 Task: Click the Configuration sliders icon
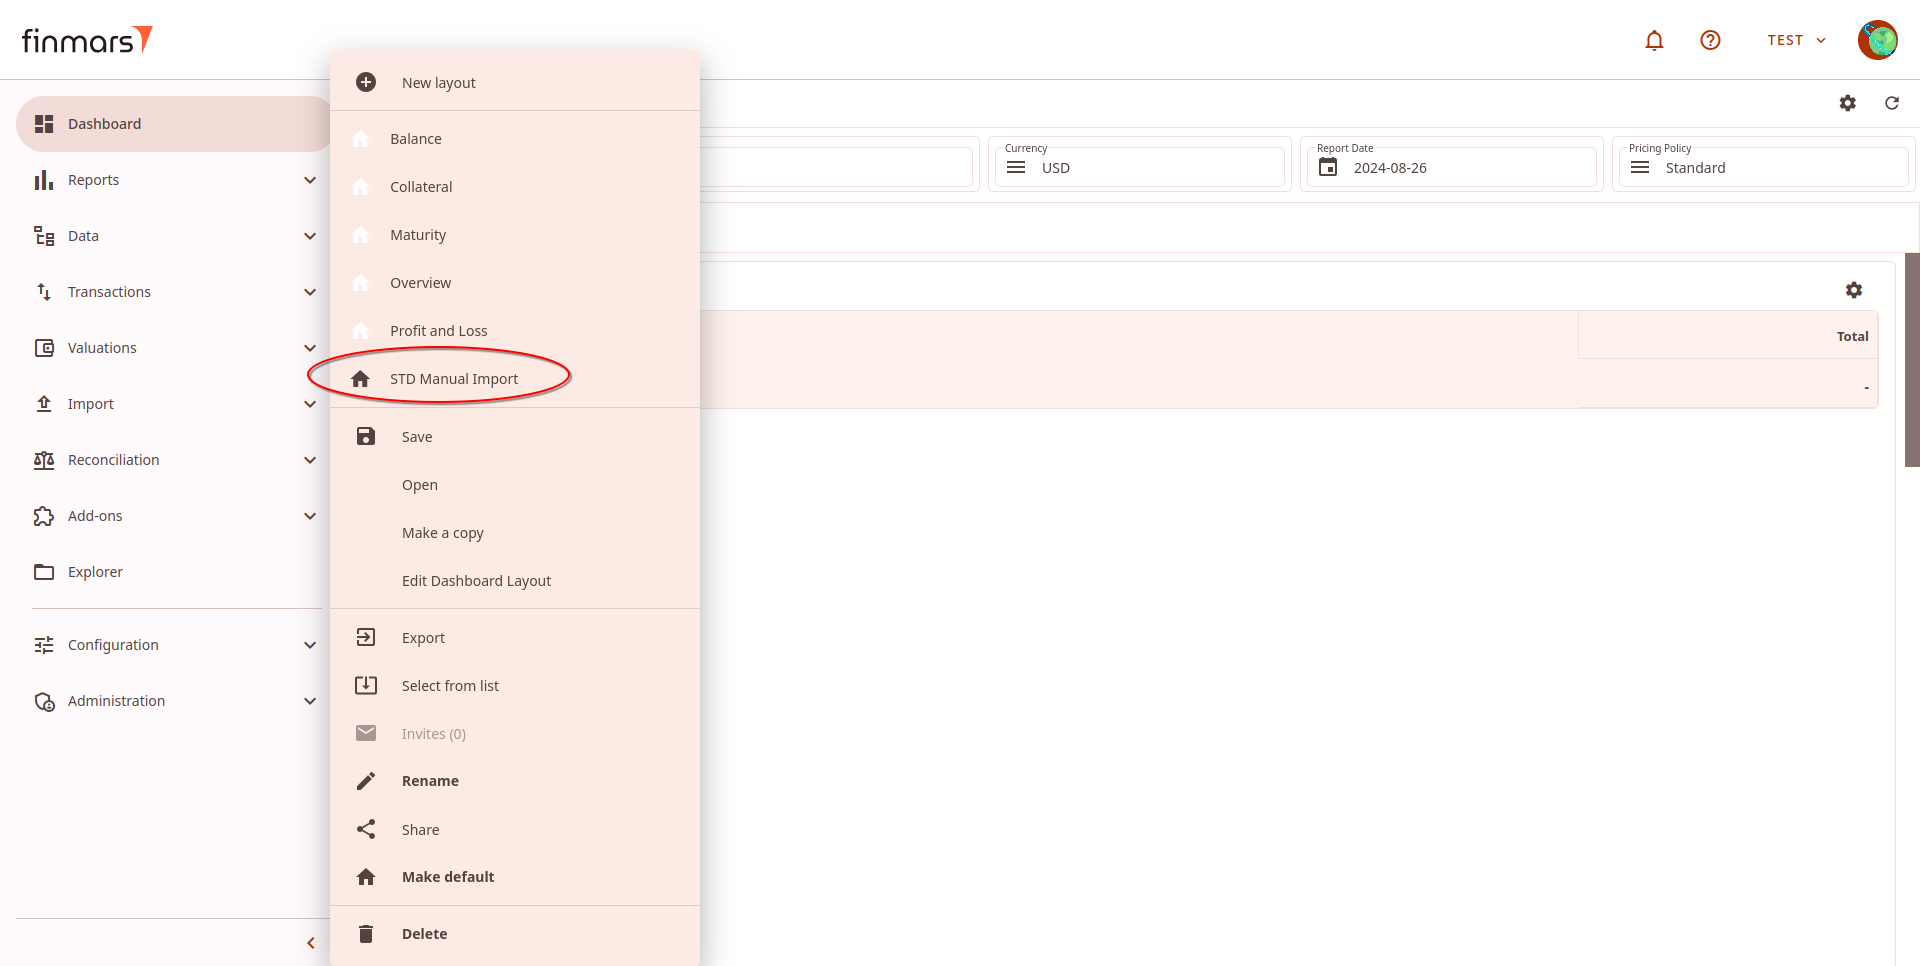(x=44, y=645)
